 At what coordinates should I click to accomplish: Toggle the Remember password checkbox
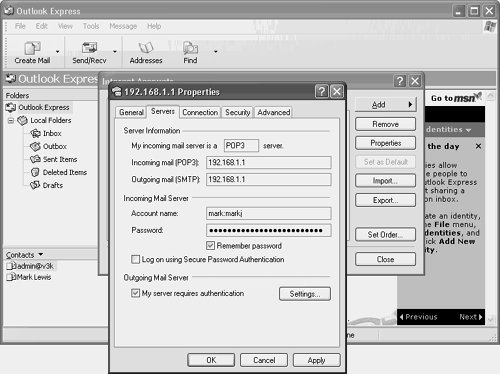click(210, 246)
